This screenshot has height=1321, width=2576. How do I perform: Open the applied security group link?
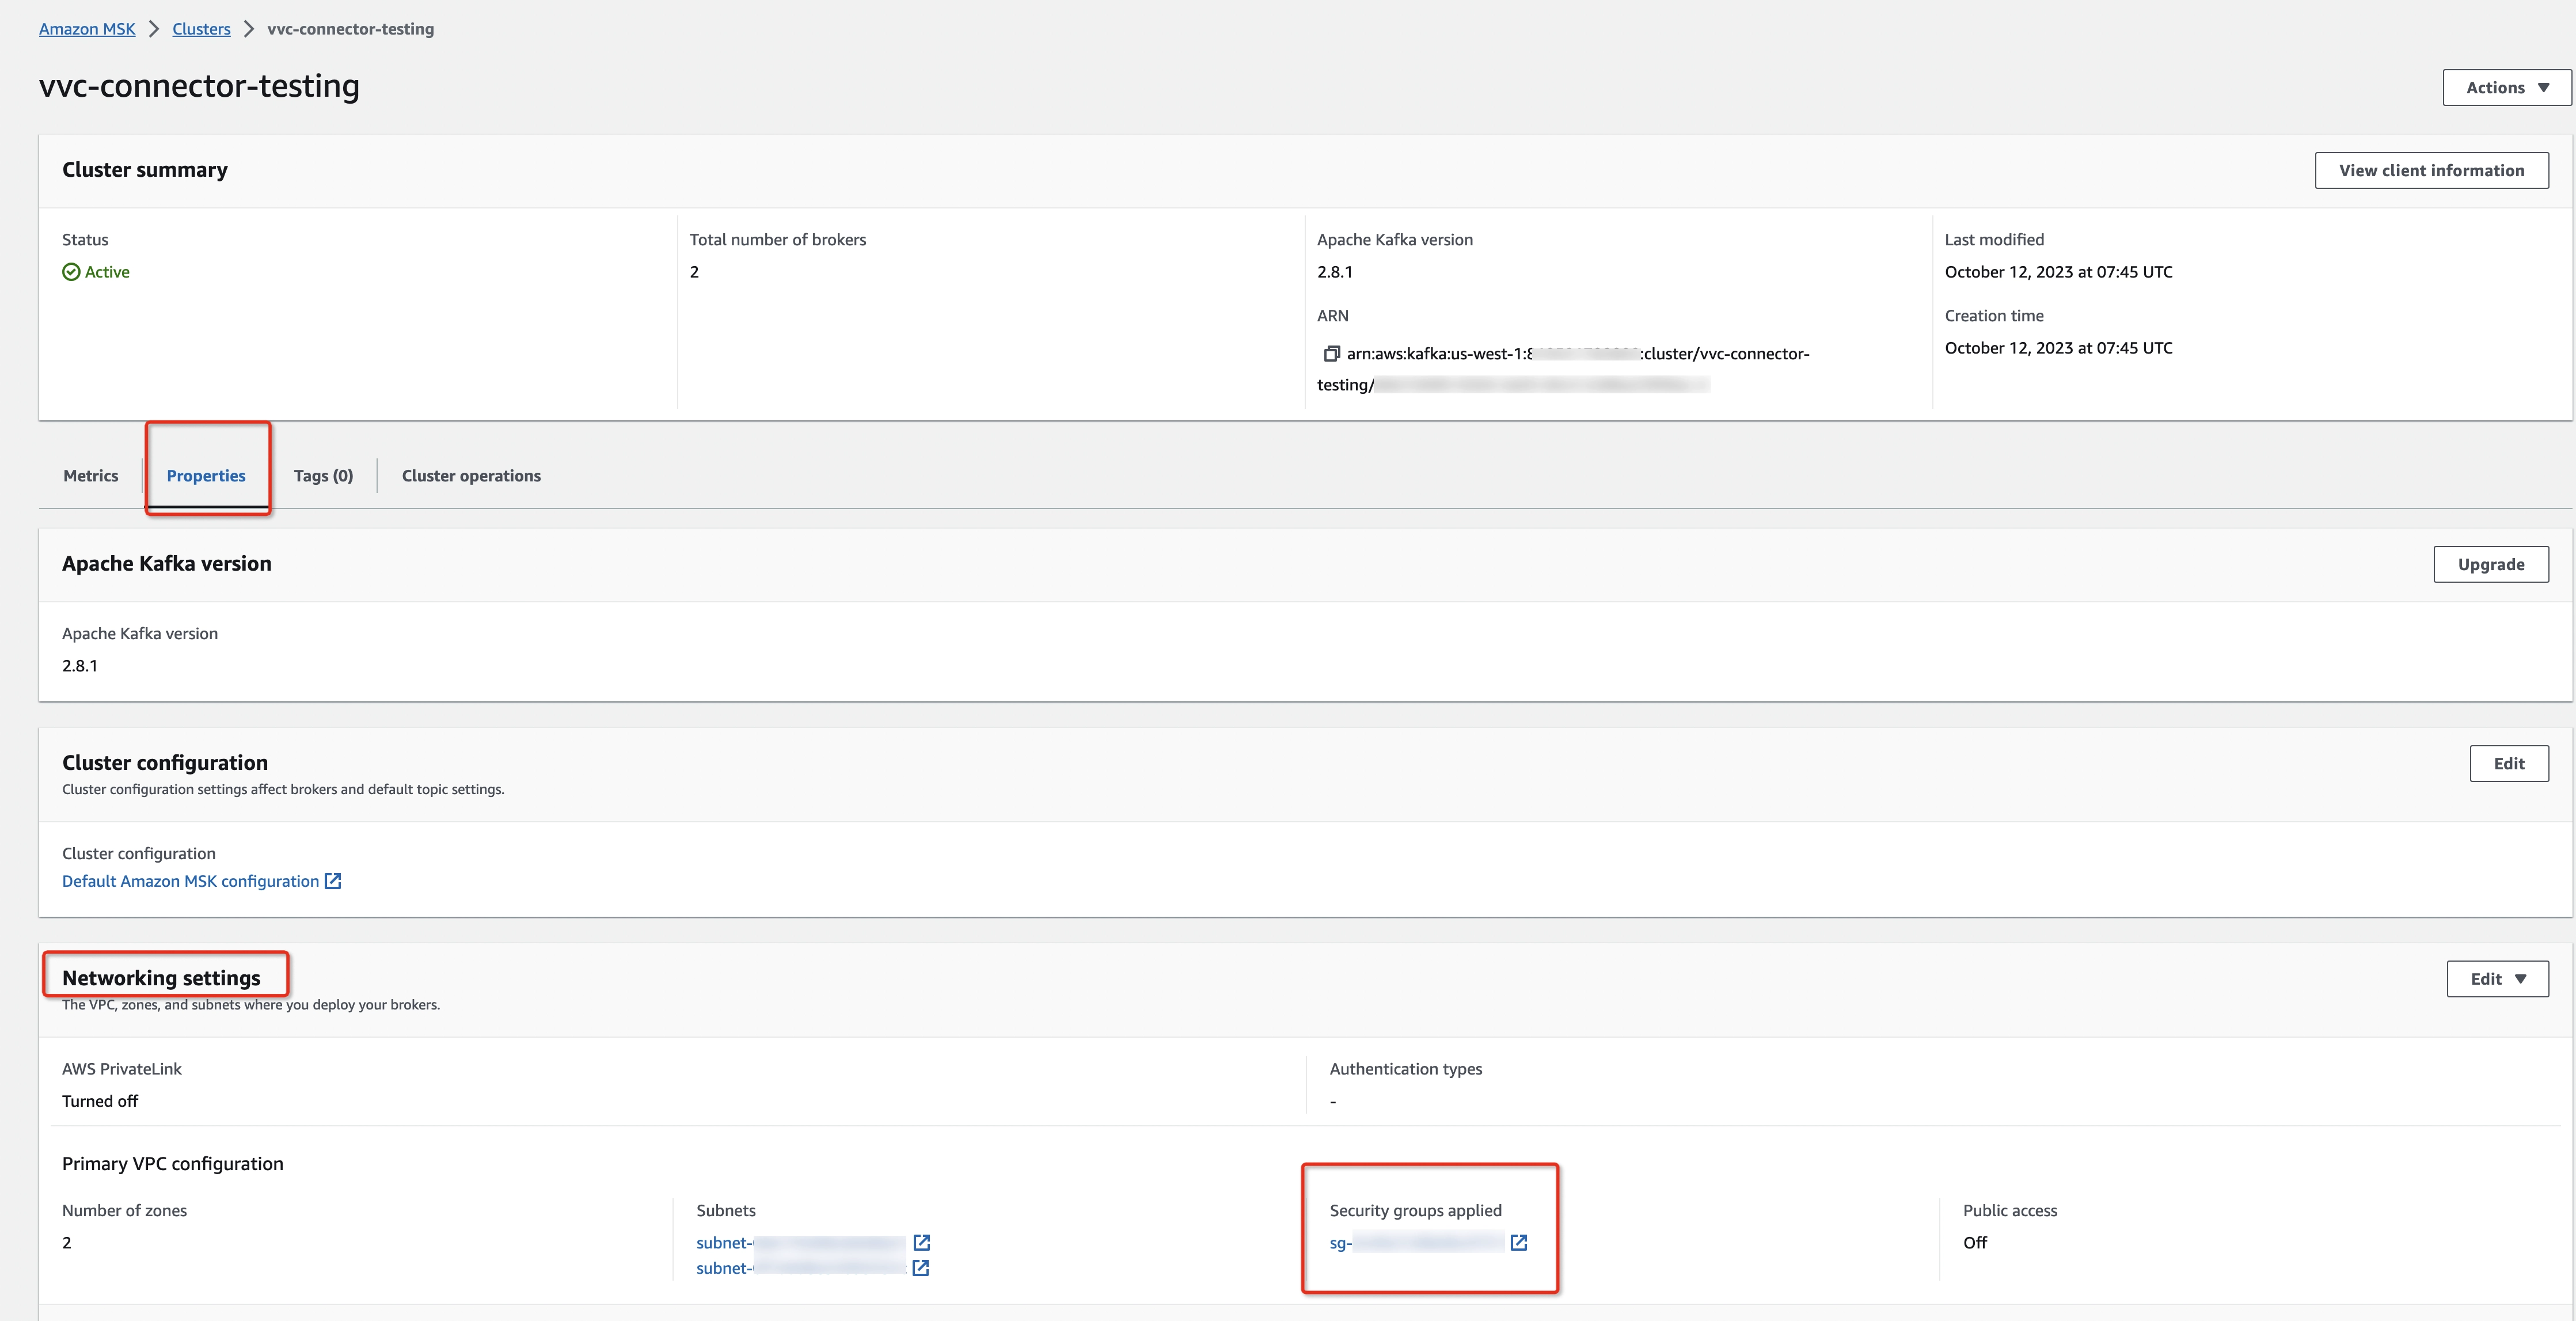click(x=1416, y=1243)
